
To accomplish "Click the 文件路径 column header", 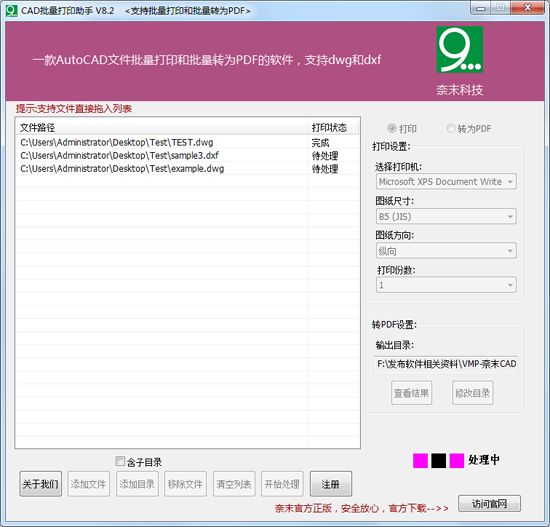I will coord(162,127).
